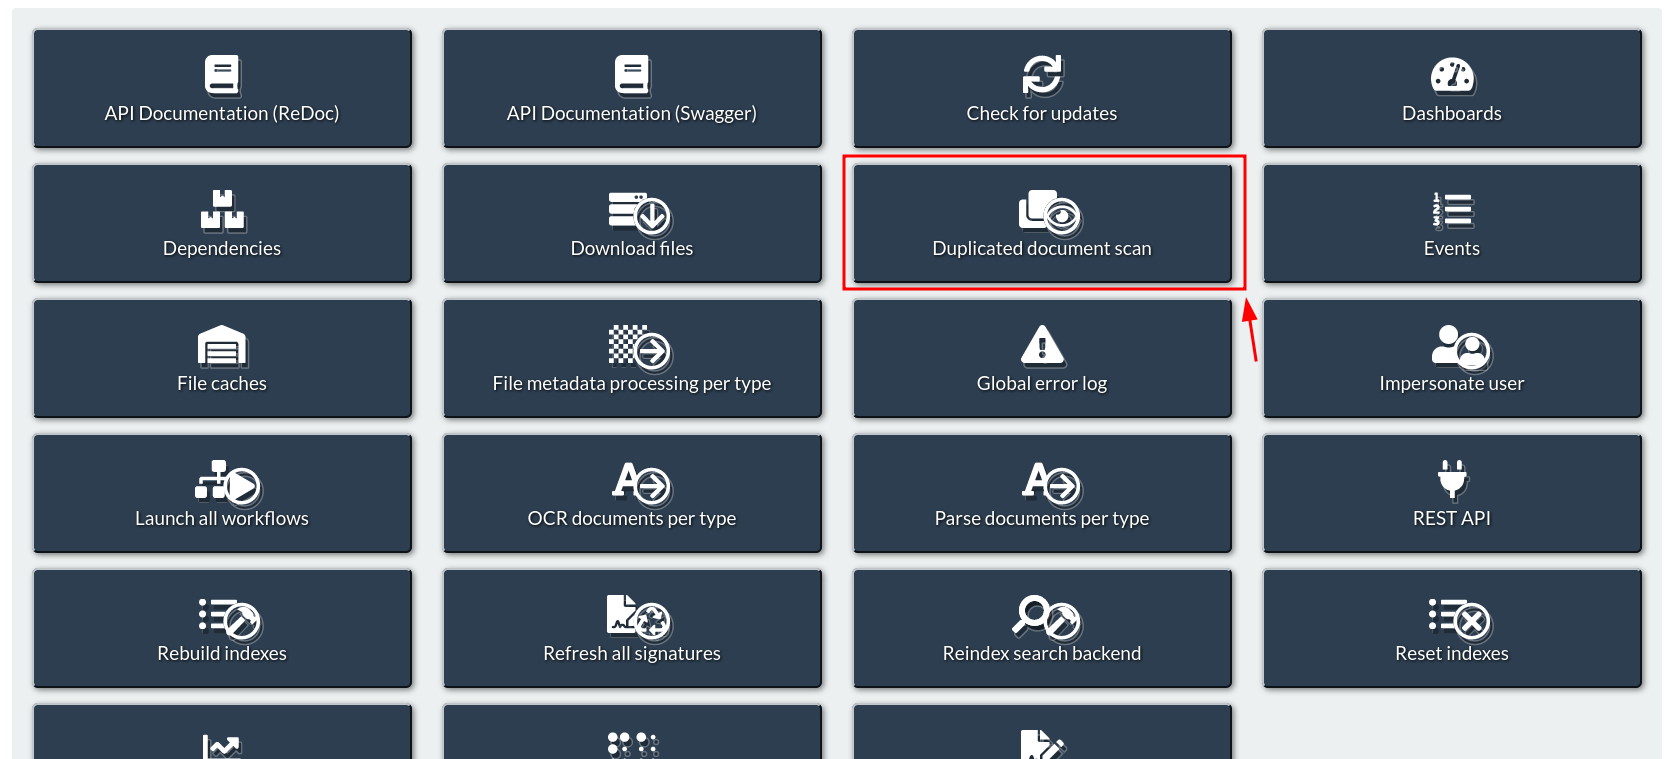Viewport: 1679px width, 759px height.
Task: Select the Download files arrow icon
Action: 639,212
